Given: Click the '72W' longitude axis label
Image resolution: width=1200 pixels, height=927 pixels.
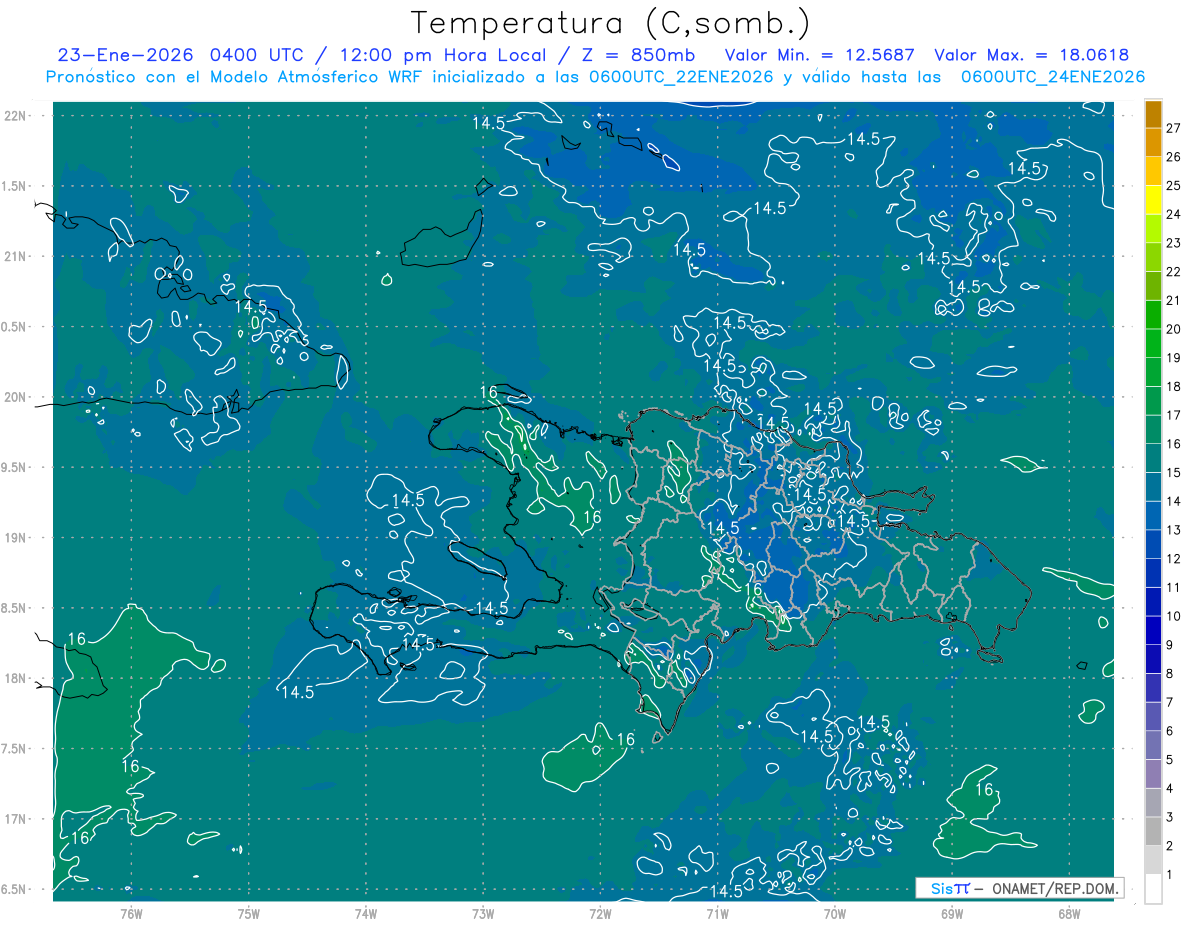Looking at the screenshot, I should pyautogui.click(x=600, y=913).
